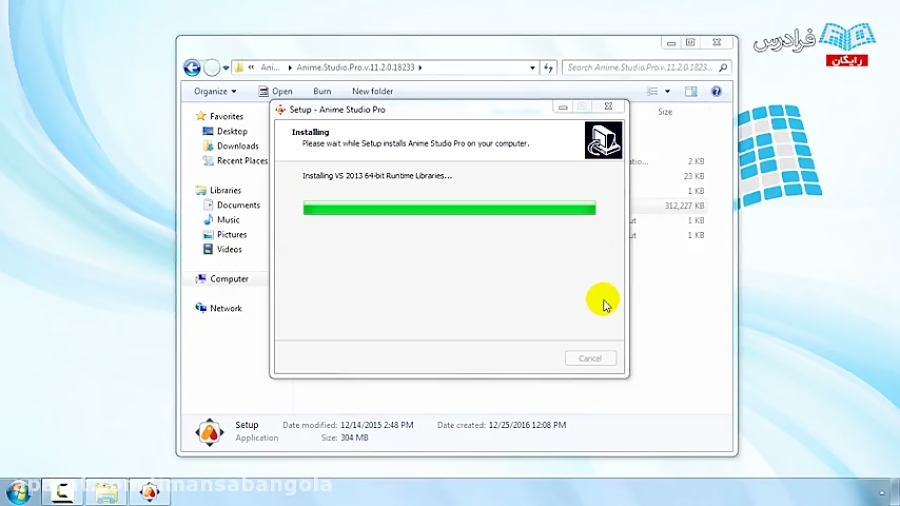Click the installer logo image in setup dialog

coord(603,140)
